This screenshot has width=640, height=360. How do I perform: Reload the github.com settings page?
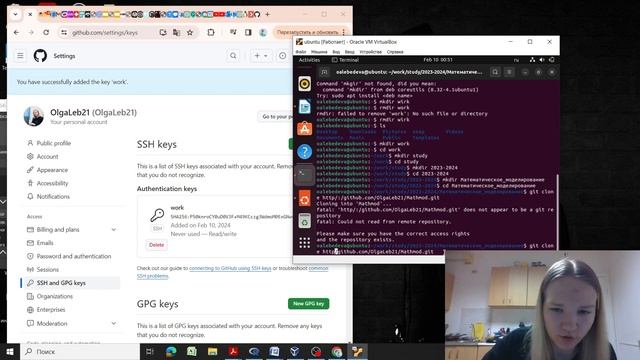click(46, 32)
